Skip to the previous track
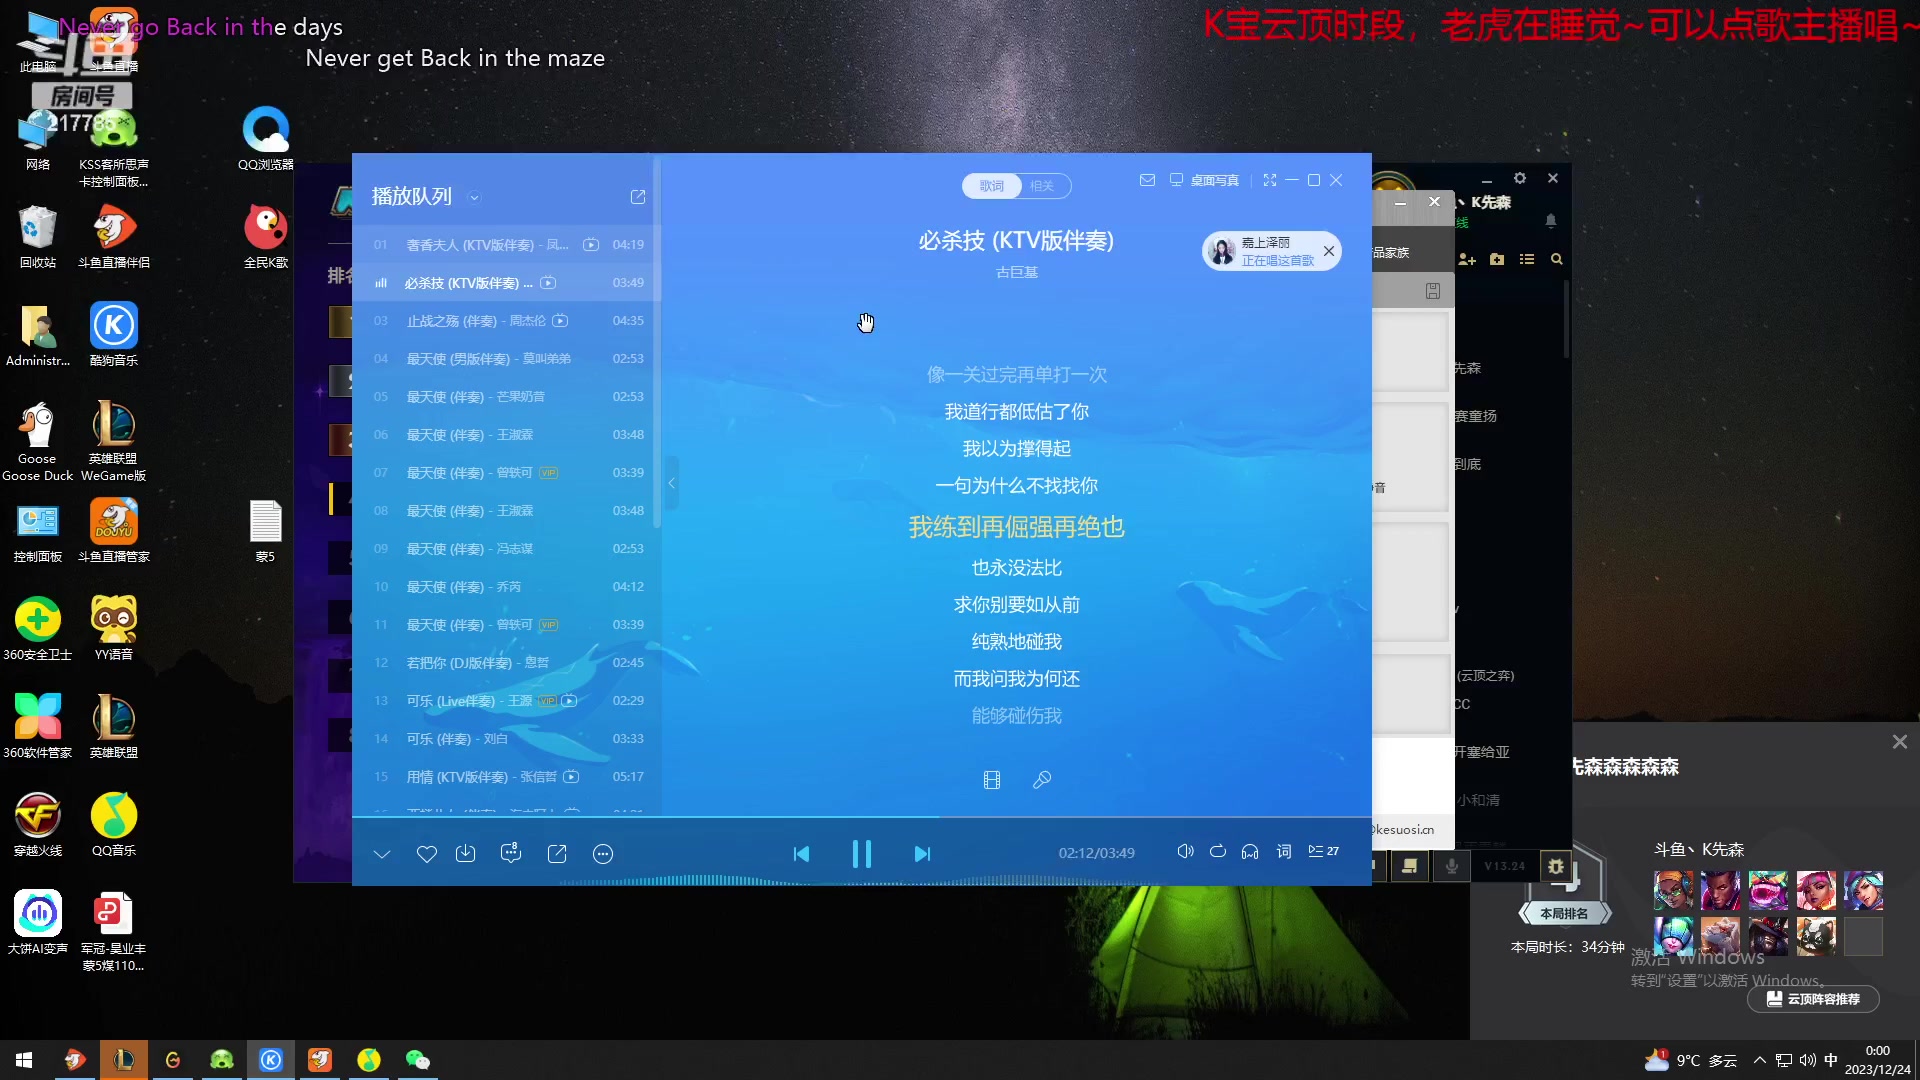 pyautogui.click(x=801, y=854)
